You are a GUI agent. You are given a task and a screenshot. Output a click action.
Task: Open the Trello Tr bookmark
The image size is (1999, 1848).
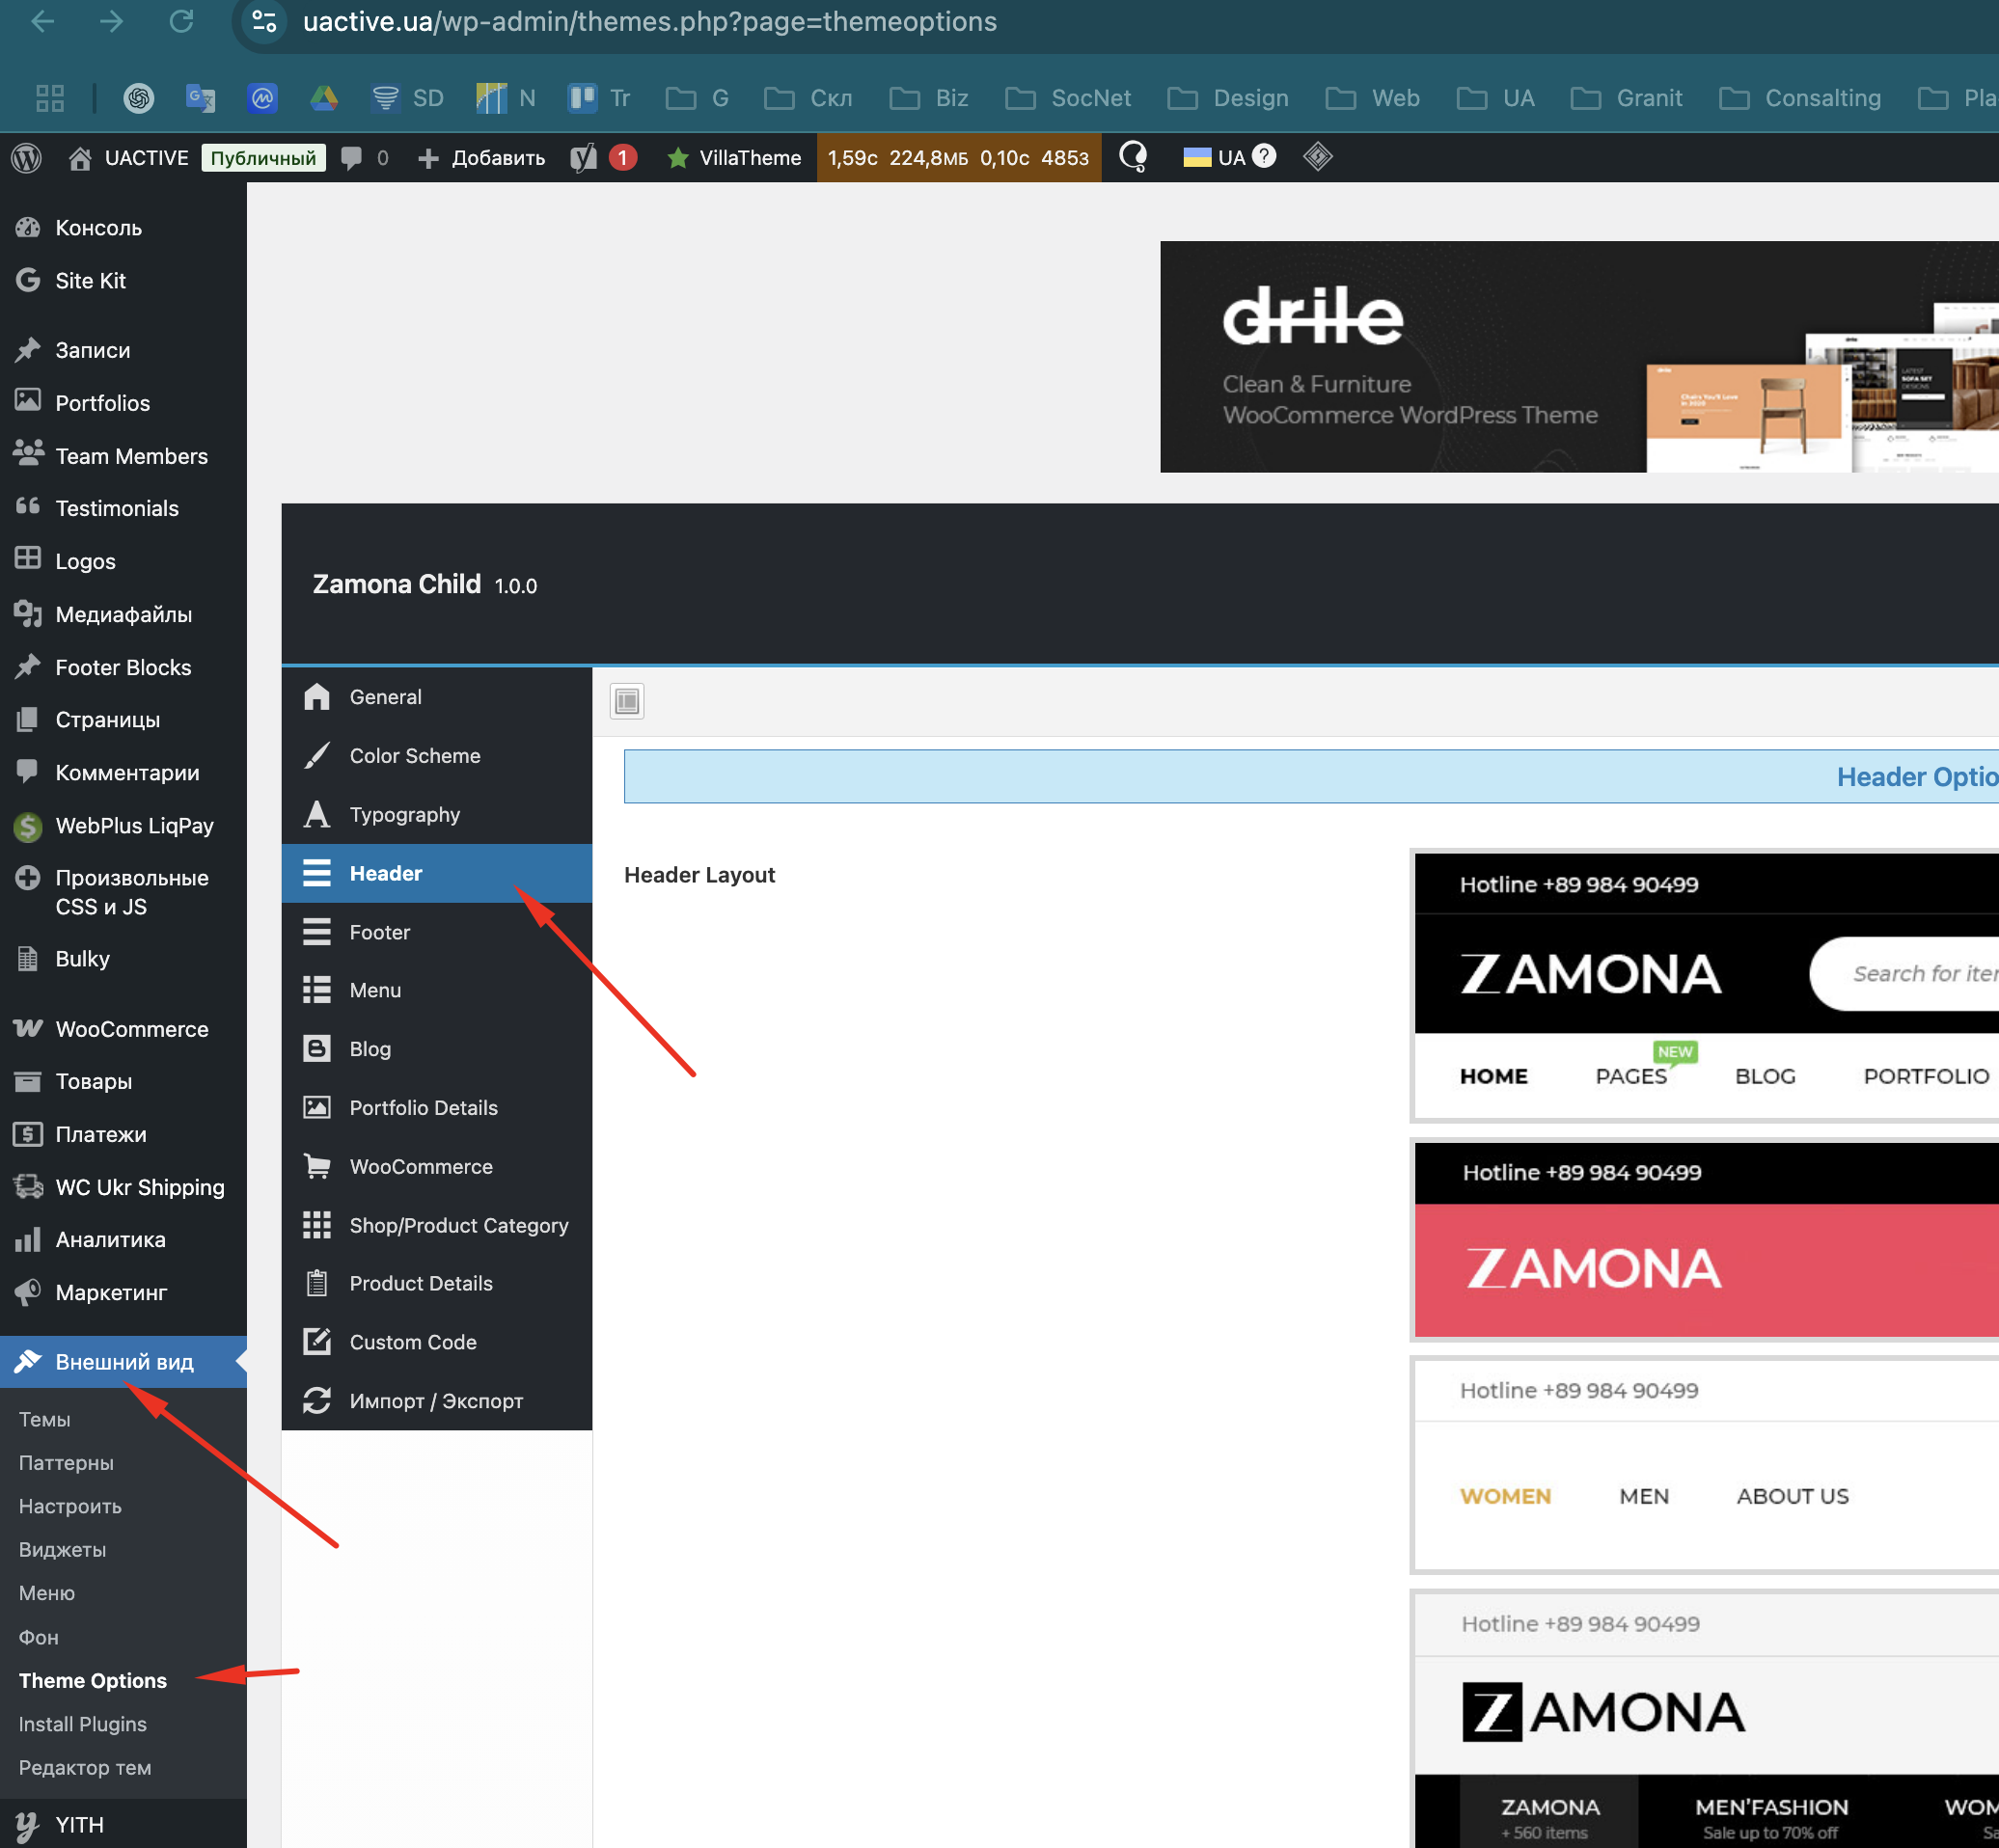[599, 98]
